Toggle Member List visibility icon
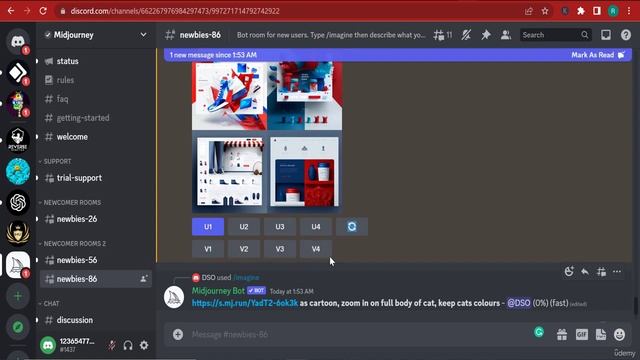Screen dimensions: 640x360 click(506, 35)
